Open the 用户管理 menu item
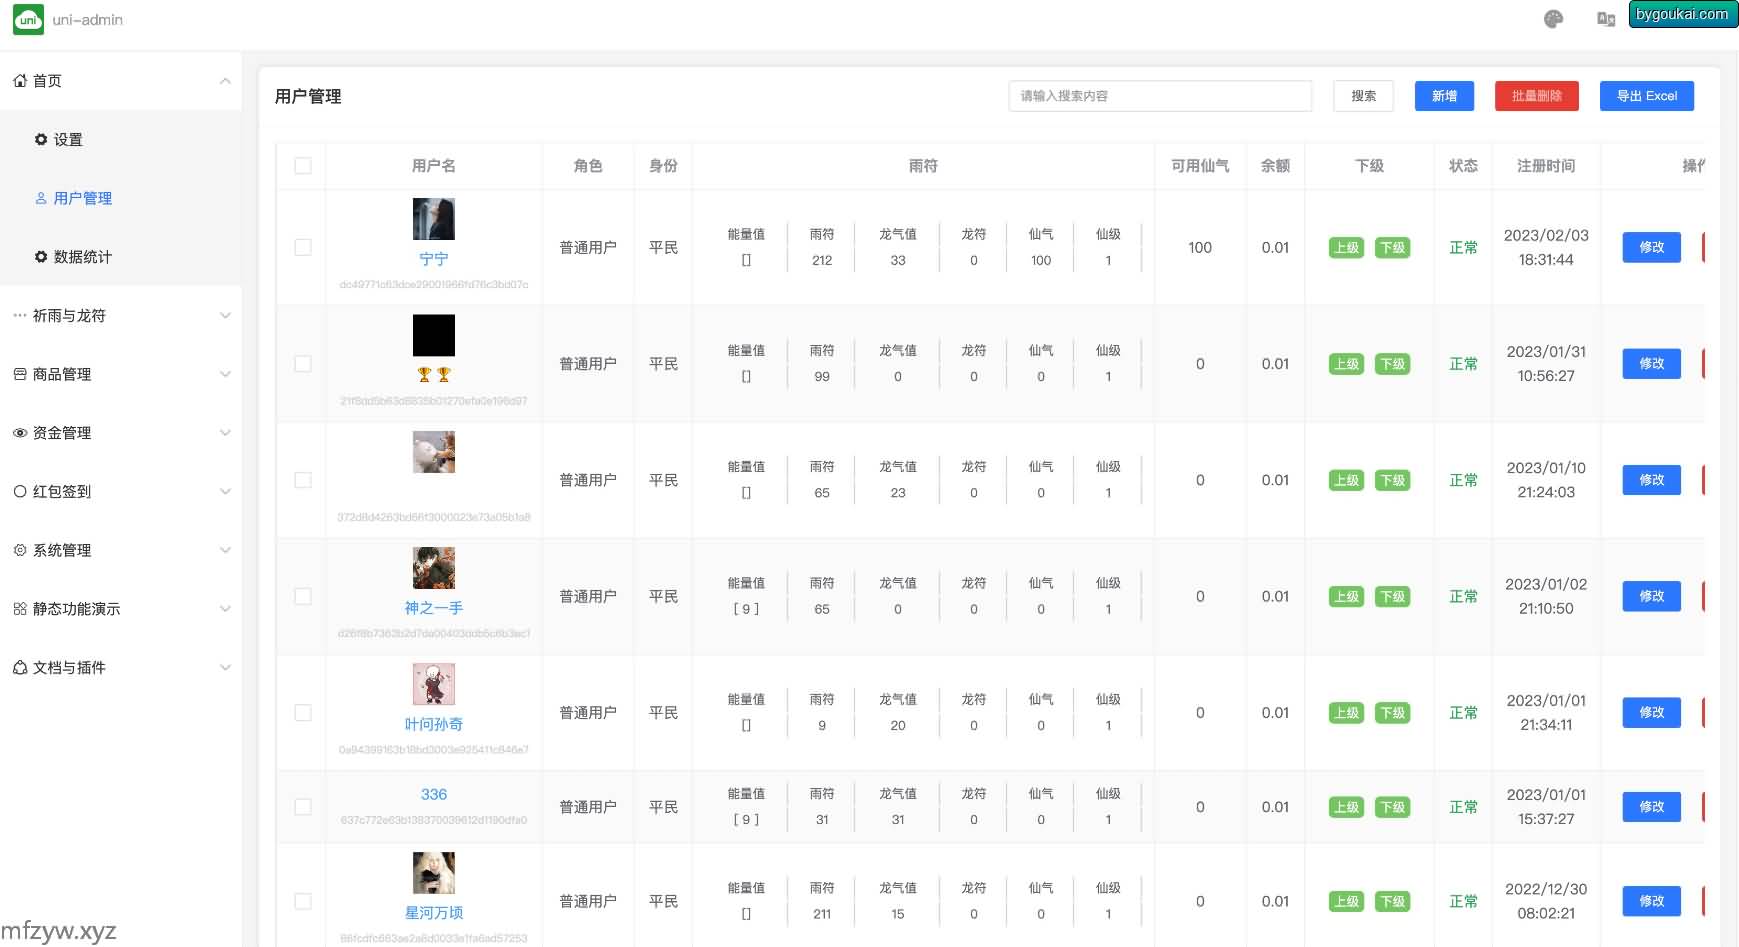Image resolution: width=1739 pixels, height=947 pixels. pos(82,198)
